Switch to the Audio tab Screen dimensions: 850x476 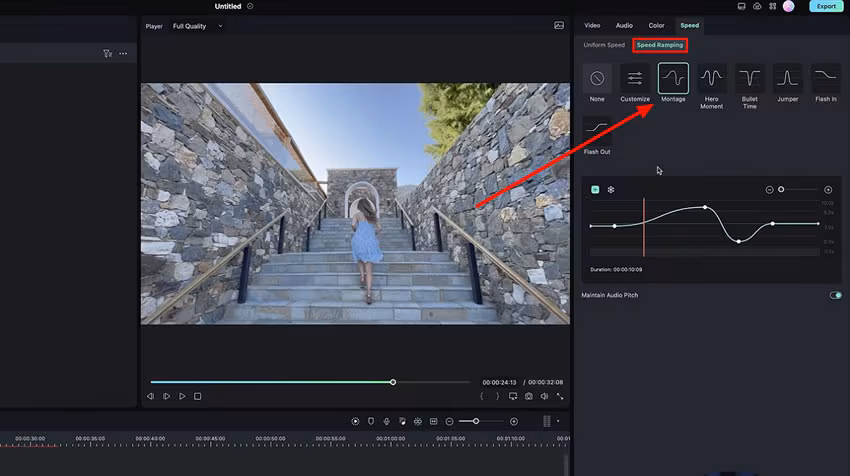[x=624, y=25]
